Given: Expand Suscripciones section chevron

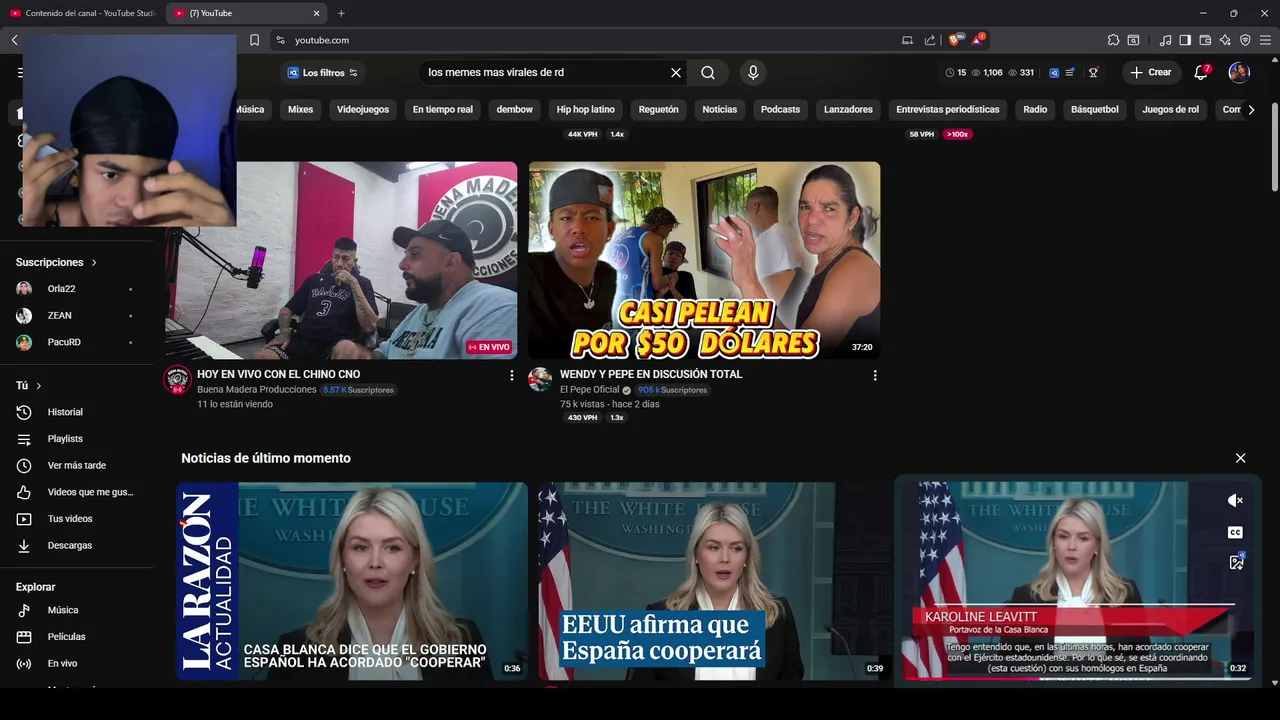Looking at the screenshot, I should (x=94, y=262).
